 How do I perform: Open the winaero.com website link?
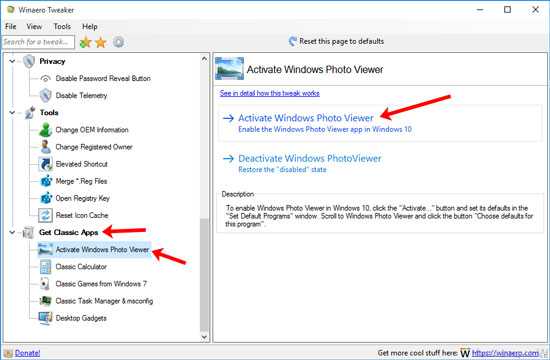[x=505, y=353]
